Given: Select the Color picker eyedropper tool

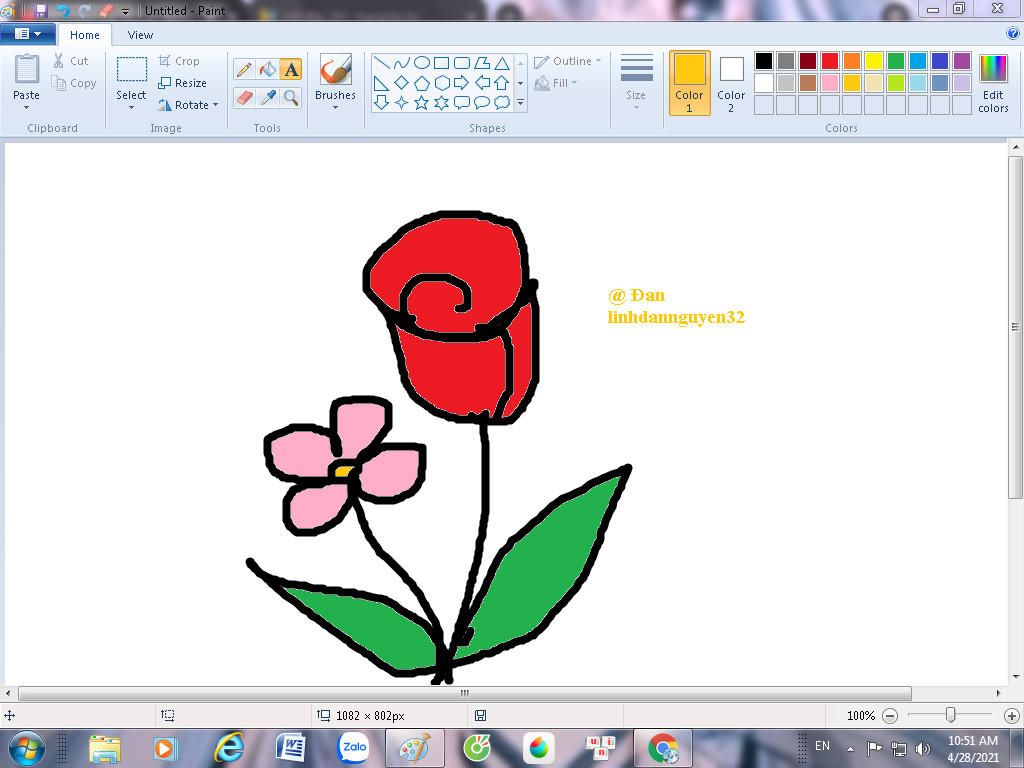Looking at the screenshot, I should pyautogui.click(x=268, y=97).
